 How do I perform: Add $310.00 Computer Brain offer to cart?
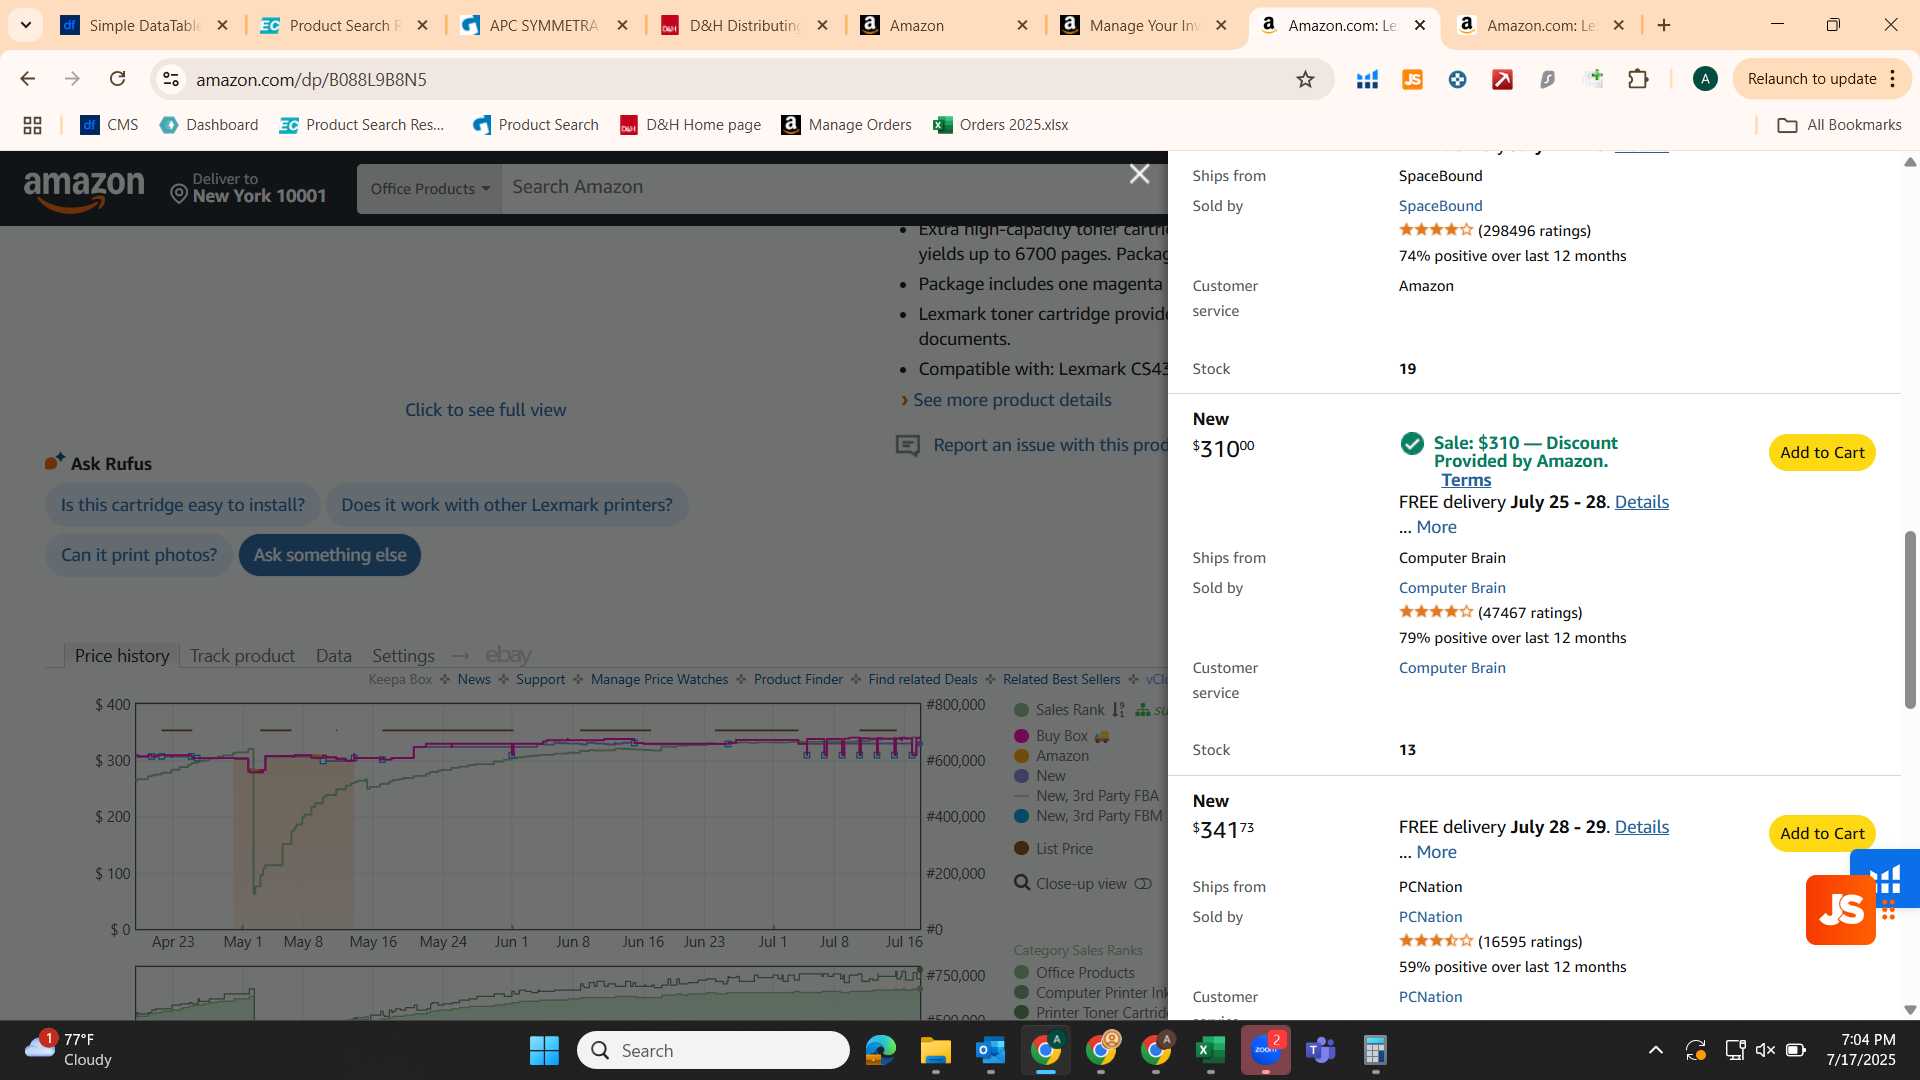[x=1821, y=453]
